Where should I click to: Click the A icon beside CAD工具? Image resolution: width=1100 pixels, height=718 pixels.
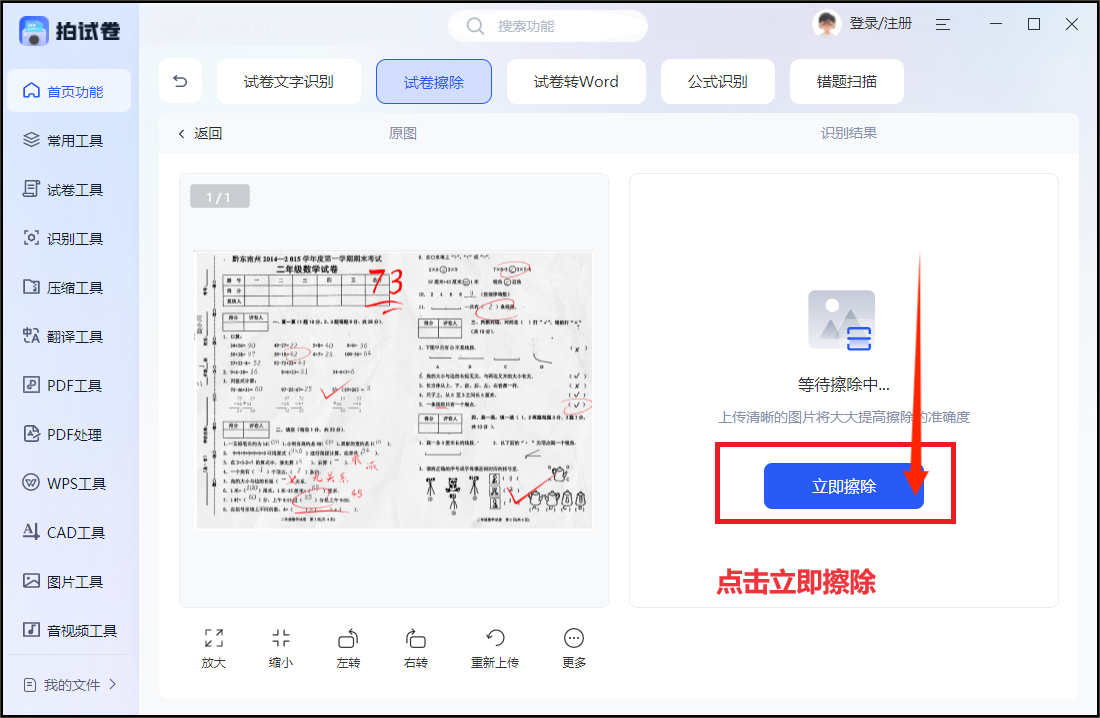31,531
